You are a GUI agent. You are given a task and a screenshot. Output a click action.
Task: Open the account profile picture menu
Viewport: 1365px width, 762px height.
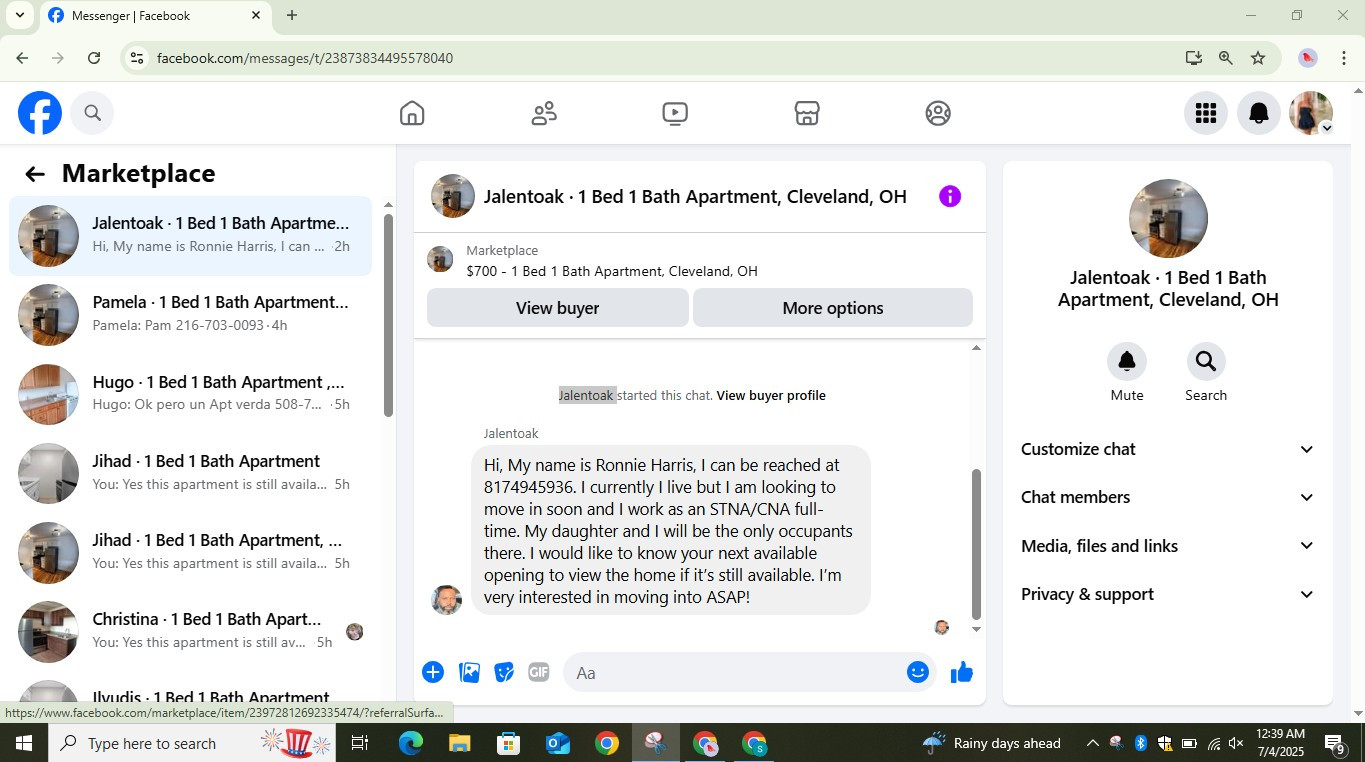pos(1311,113)
